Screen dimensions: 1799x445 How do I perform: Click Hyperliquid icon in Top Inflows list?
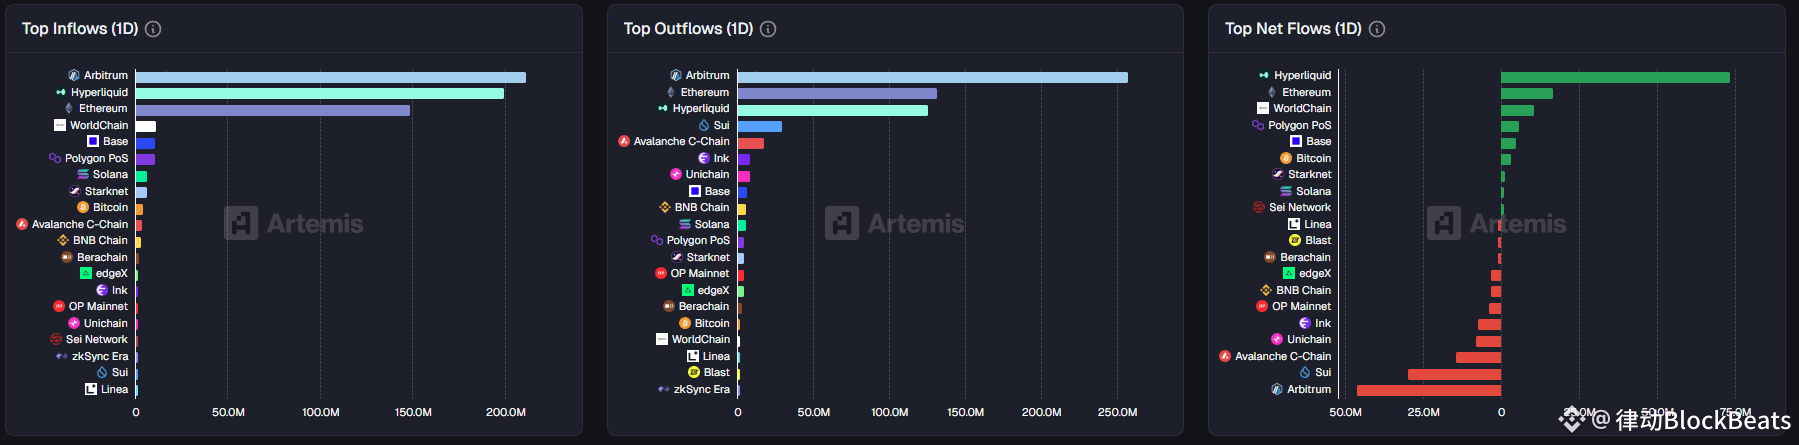click(x=61, y=92)
